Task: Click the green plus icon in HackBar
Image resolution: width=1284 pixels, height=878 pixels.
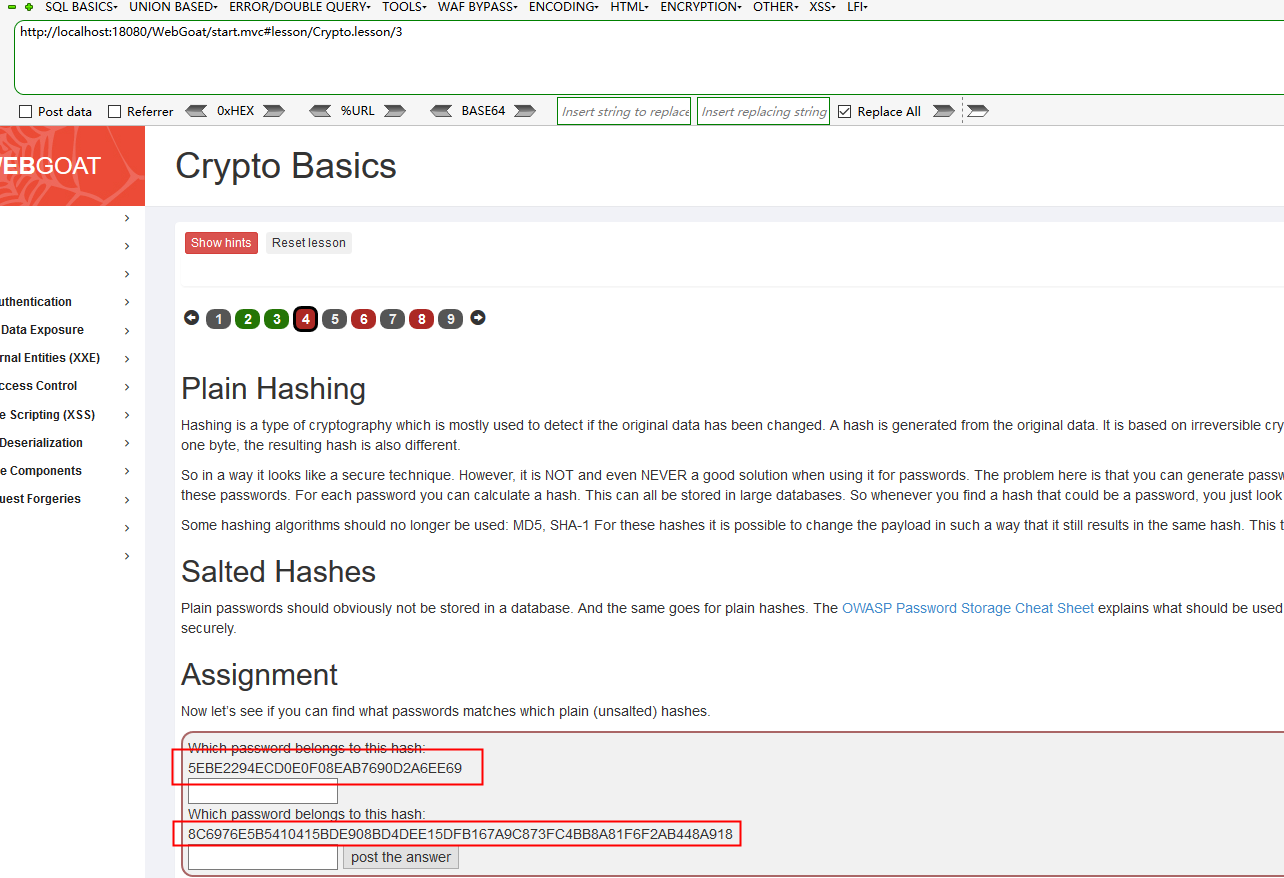Action: tap(29, 7)
